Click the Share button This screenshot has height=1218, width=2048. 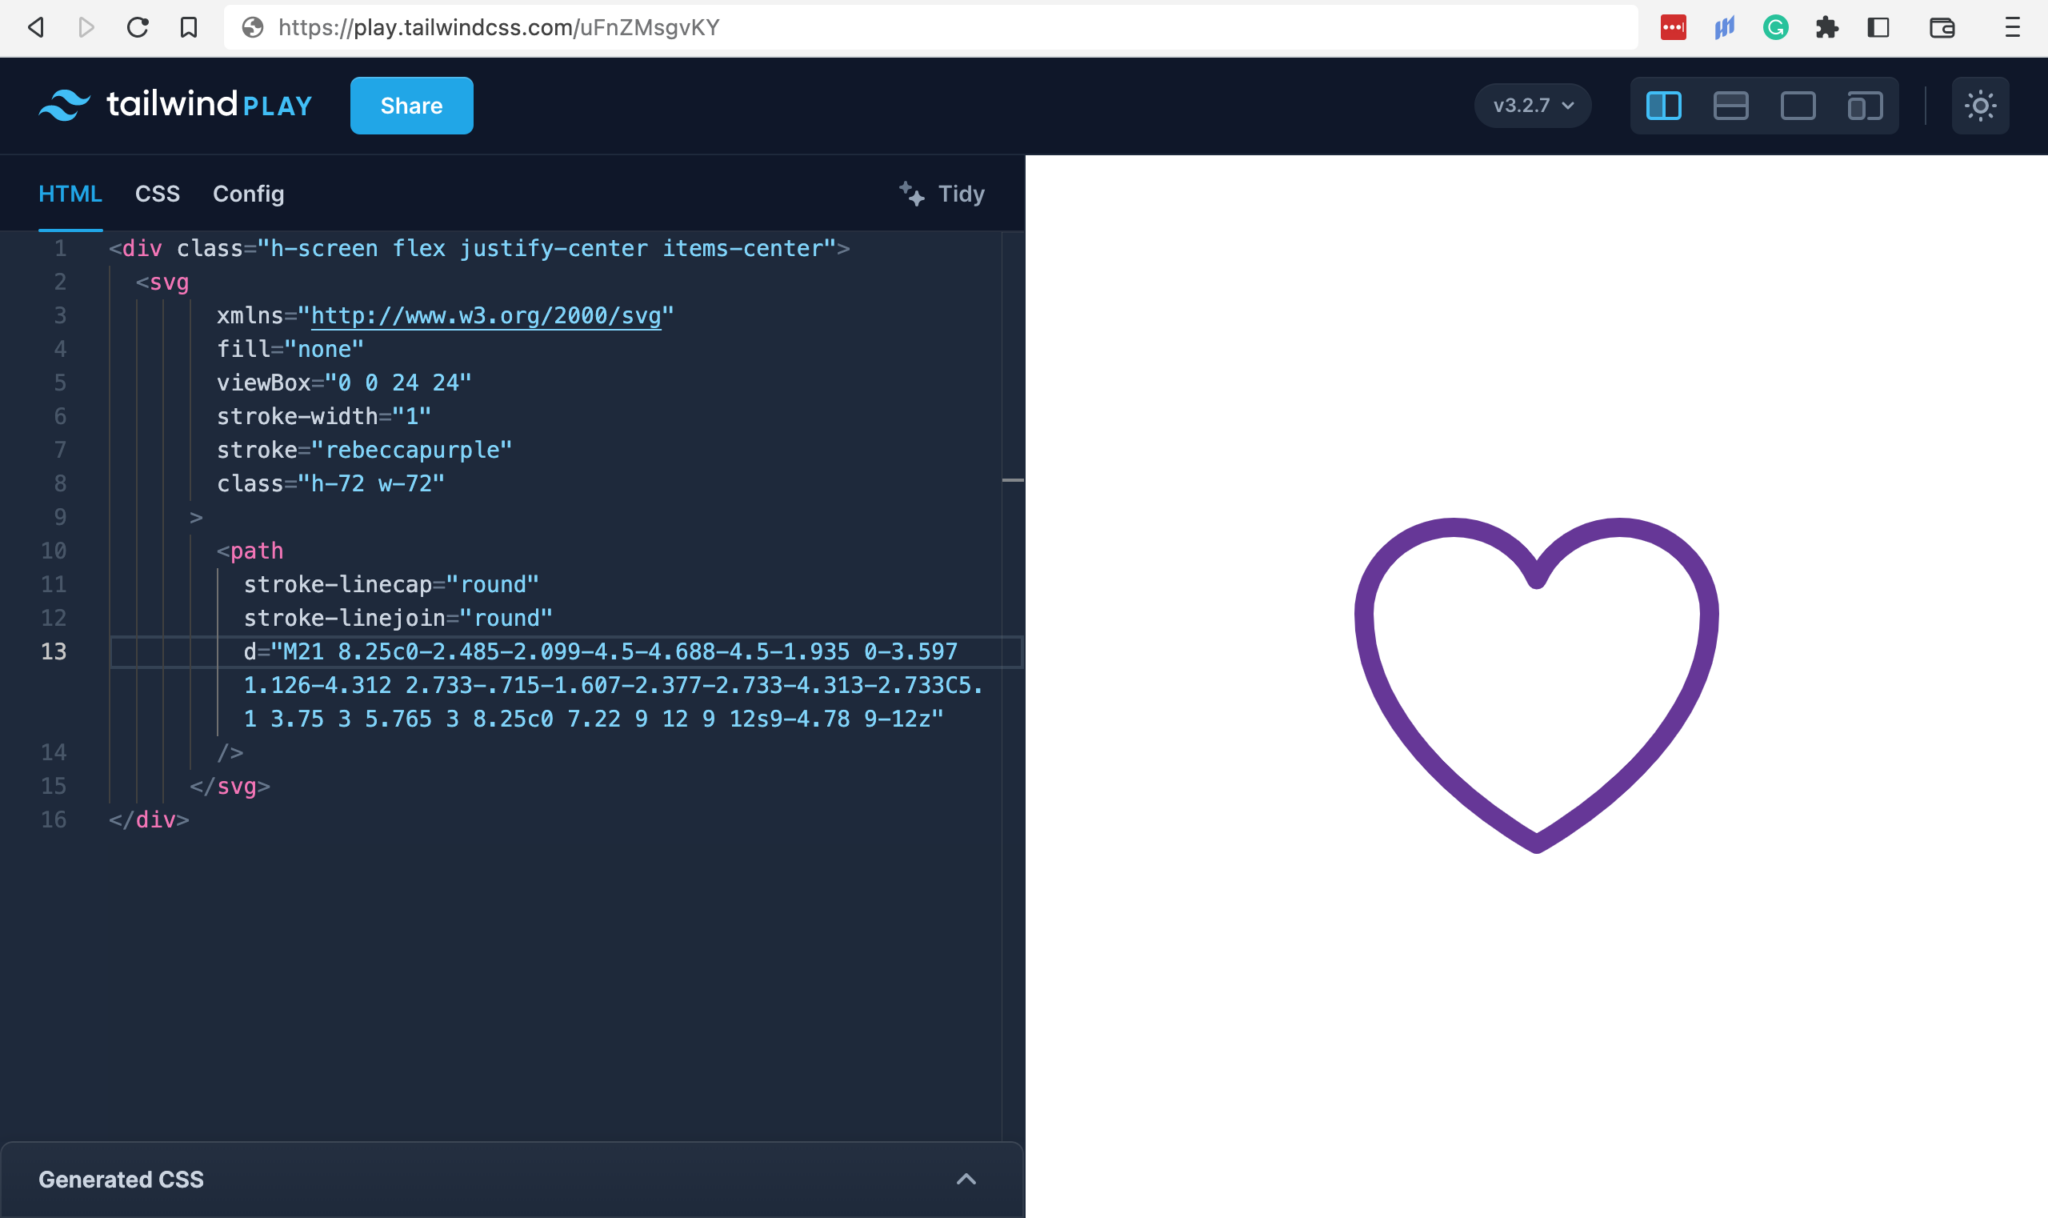click(x=410, y=105)
